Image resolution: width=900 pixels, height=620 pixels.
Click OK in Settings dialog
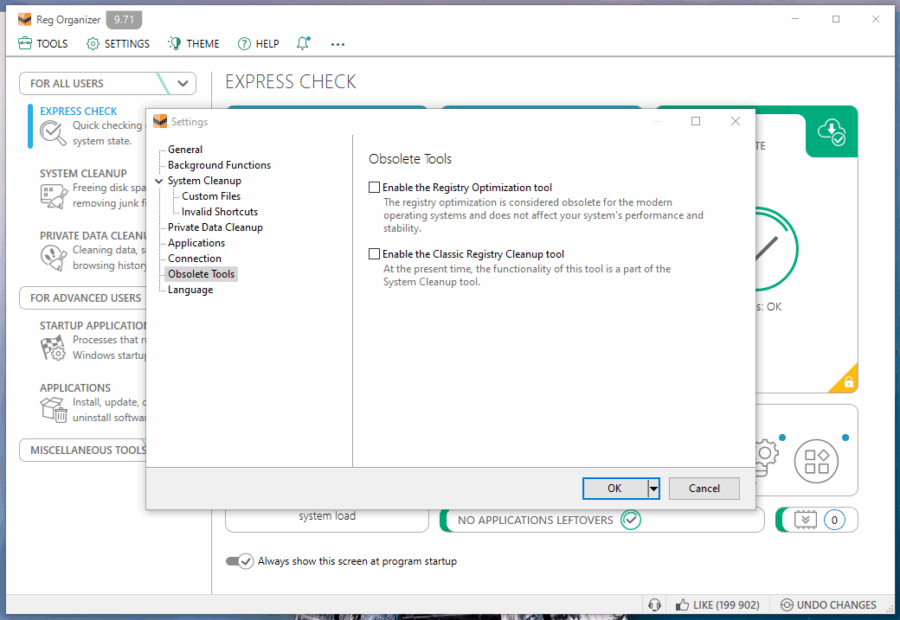click(x=614, y=489)
